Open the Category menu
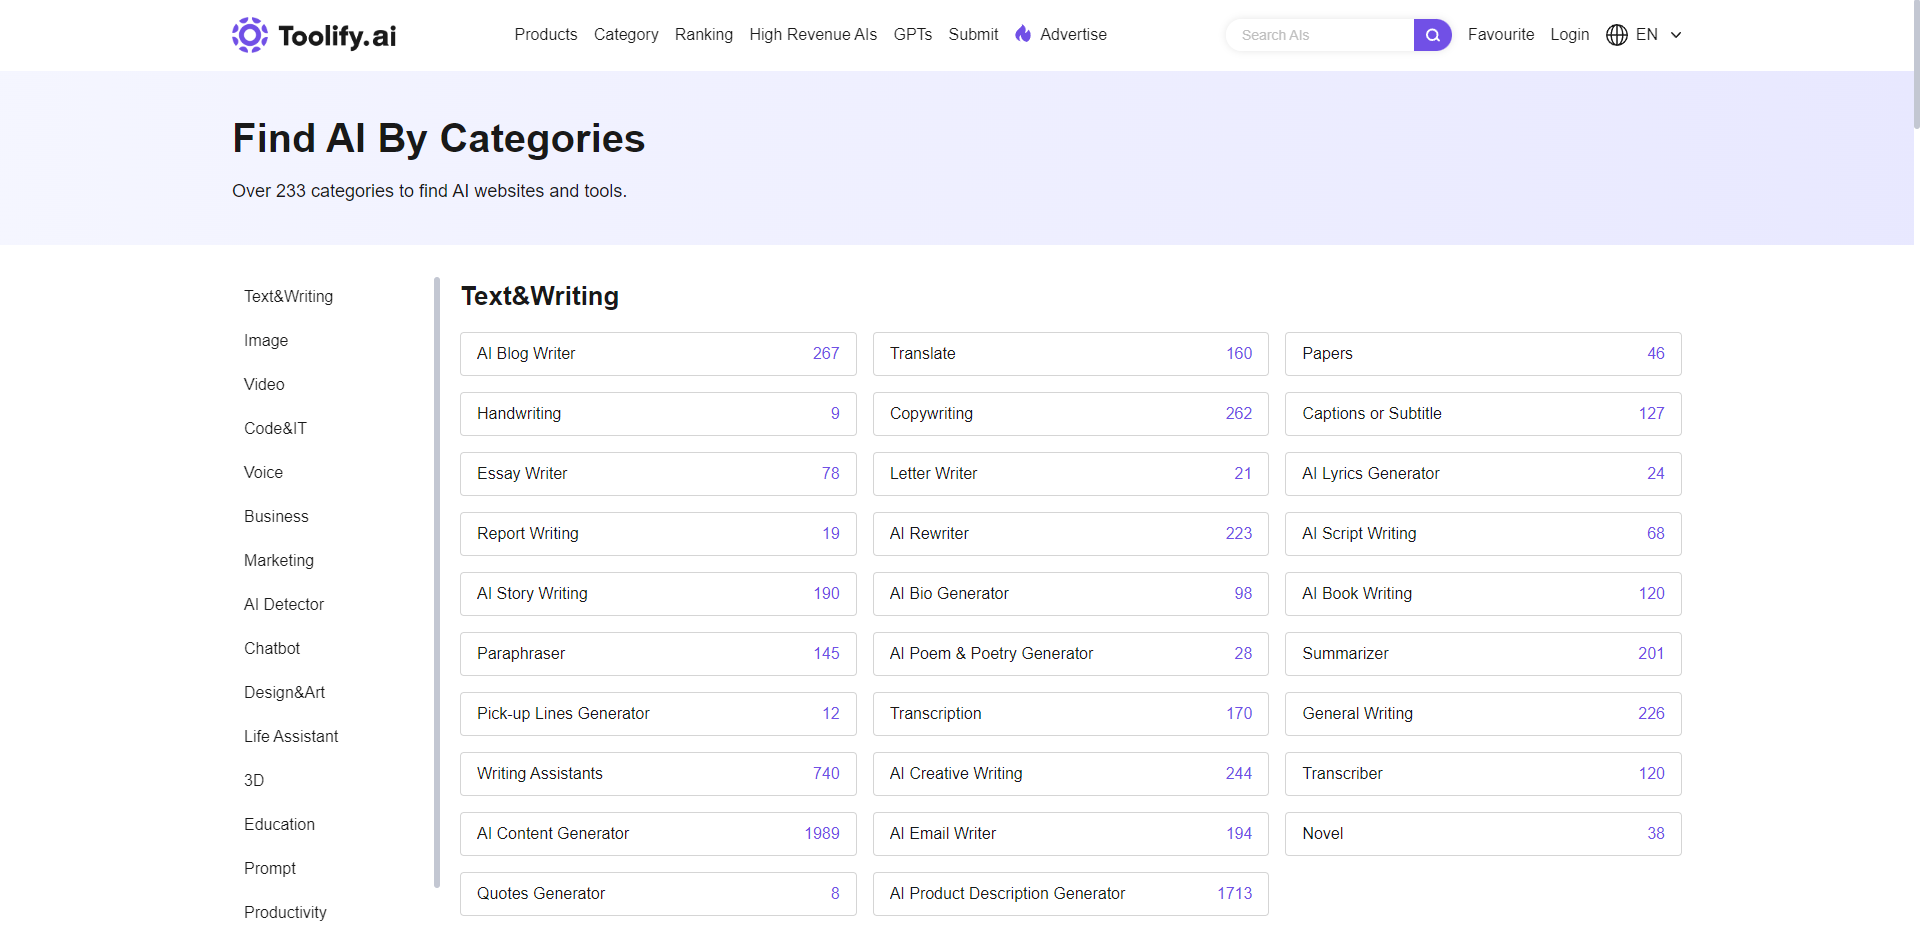The width and height of the screenshot is (1920, 948). 626,34
